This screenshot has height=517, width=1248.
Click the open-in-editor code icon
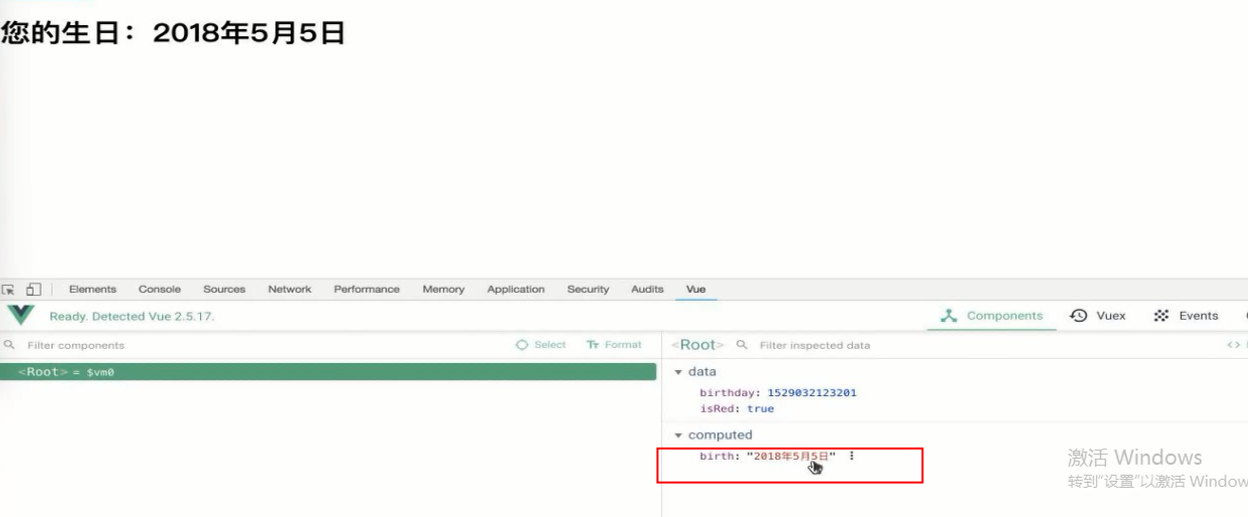tap(1233, 345)
